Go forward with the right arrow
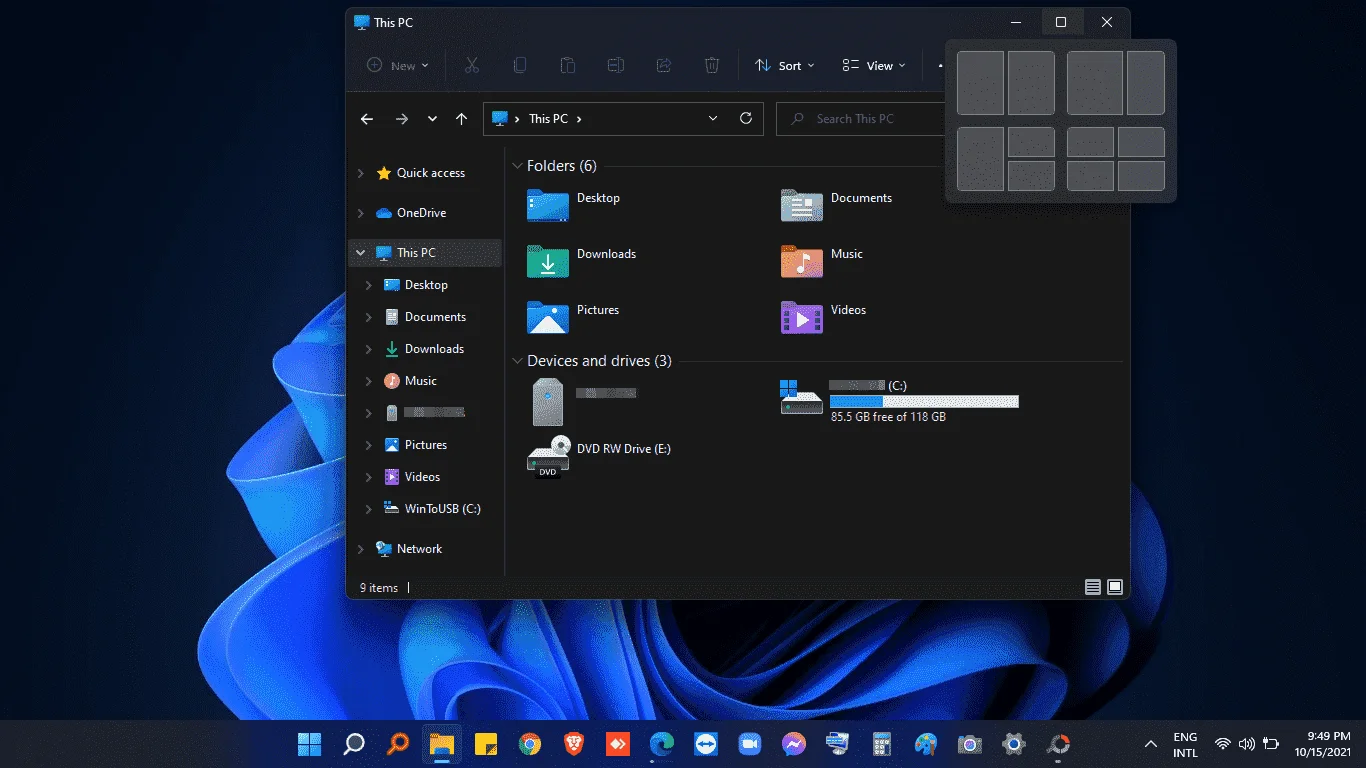The width and height of the screenshot is (1366, 768). click(x=402, y=119)
